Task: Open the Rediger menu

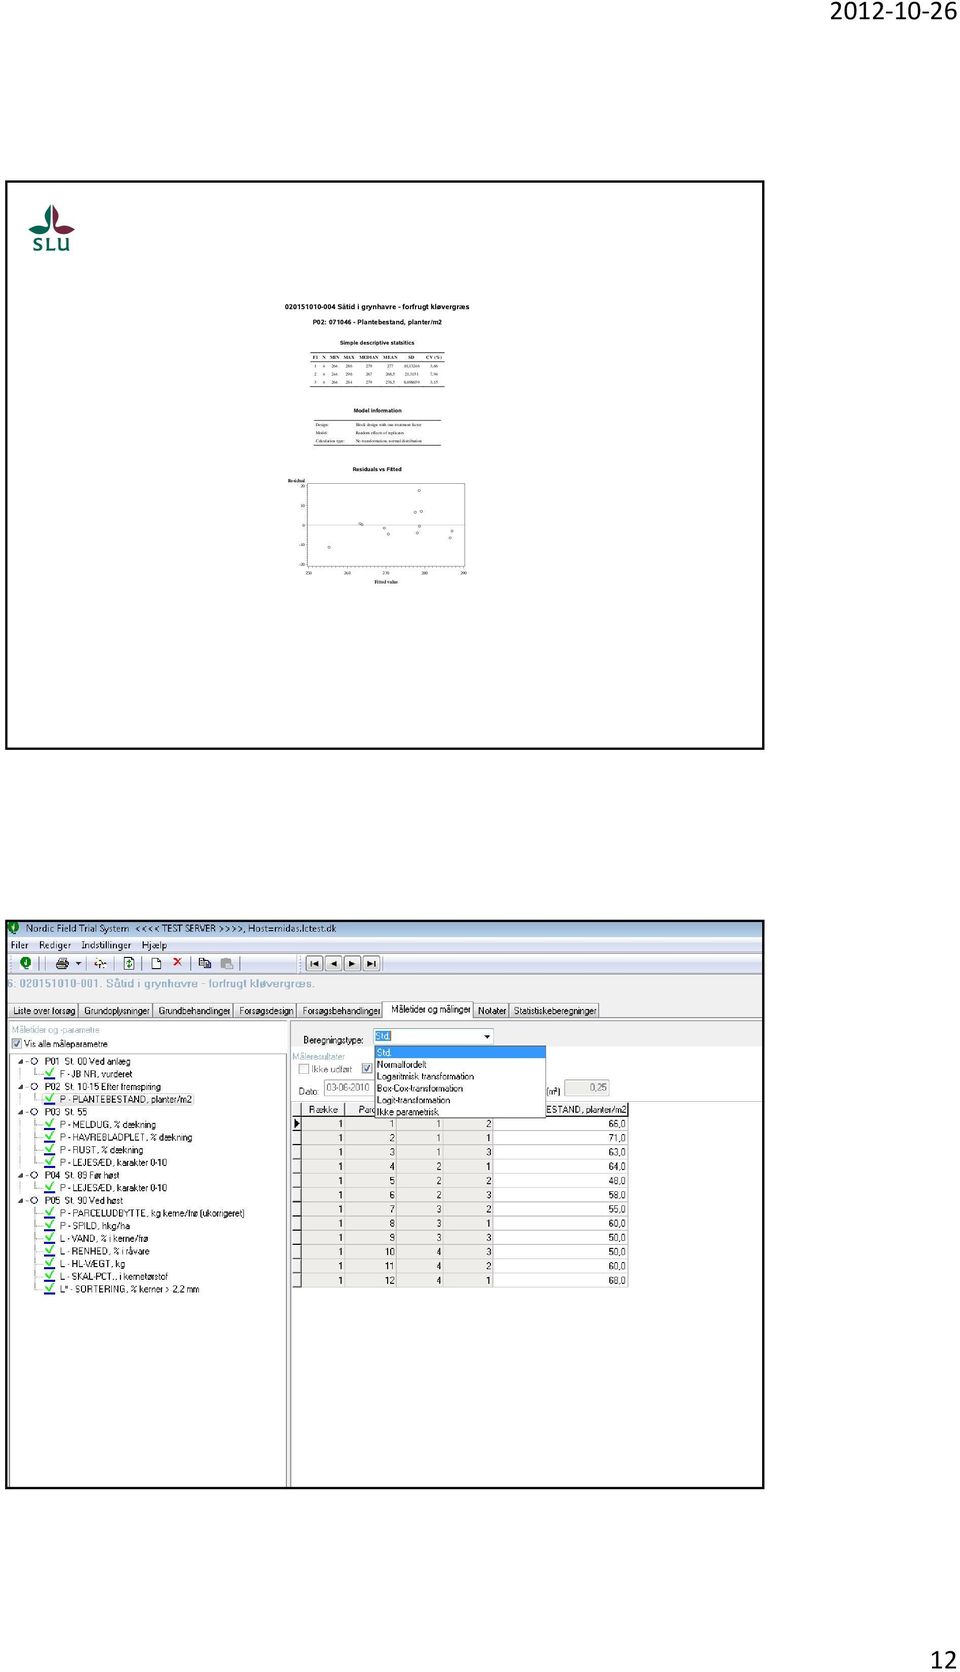Action: point(55,945)
